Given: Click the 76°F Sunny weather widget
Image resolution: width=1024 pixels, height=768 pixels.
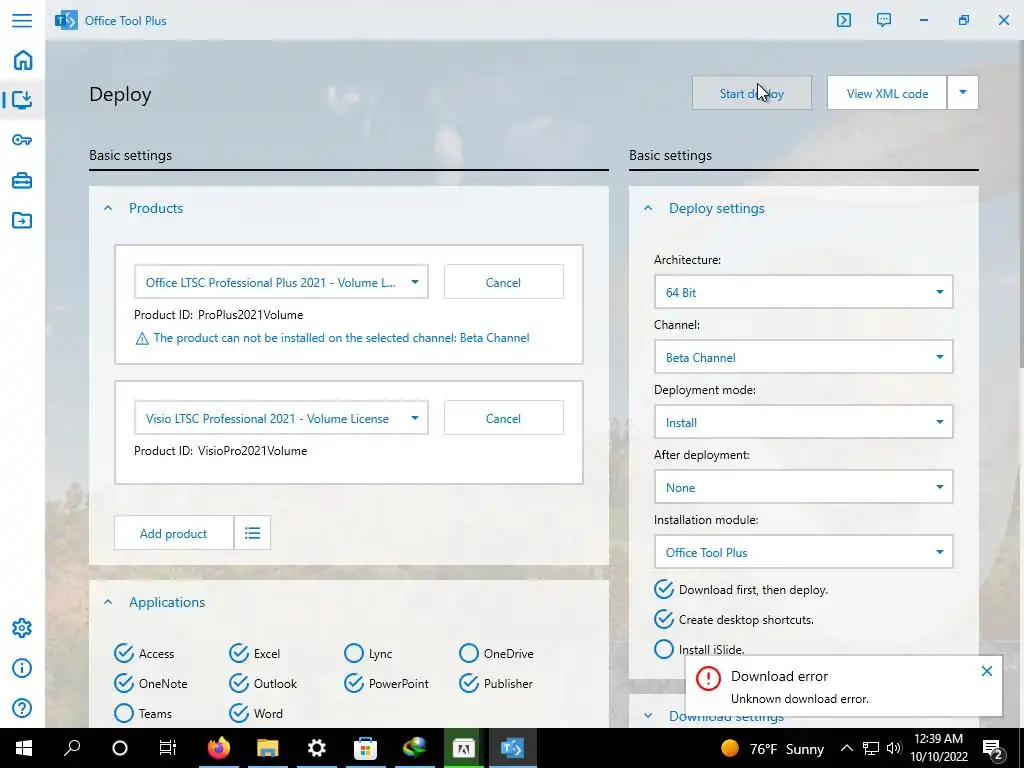Looking at the screenshot, I should click(x=773, y=748).
